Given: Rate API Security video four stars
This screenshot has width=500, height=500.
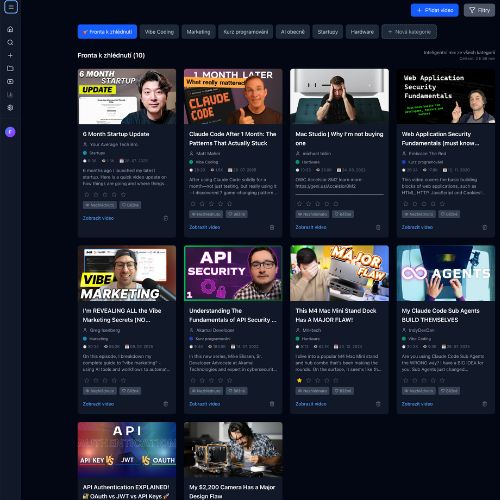Looking at the screenshot, I should click(220, 380).
